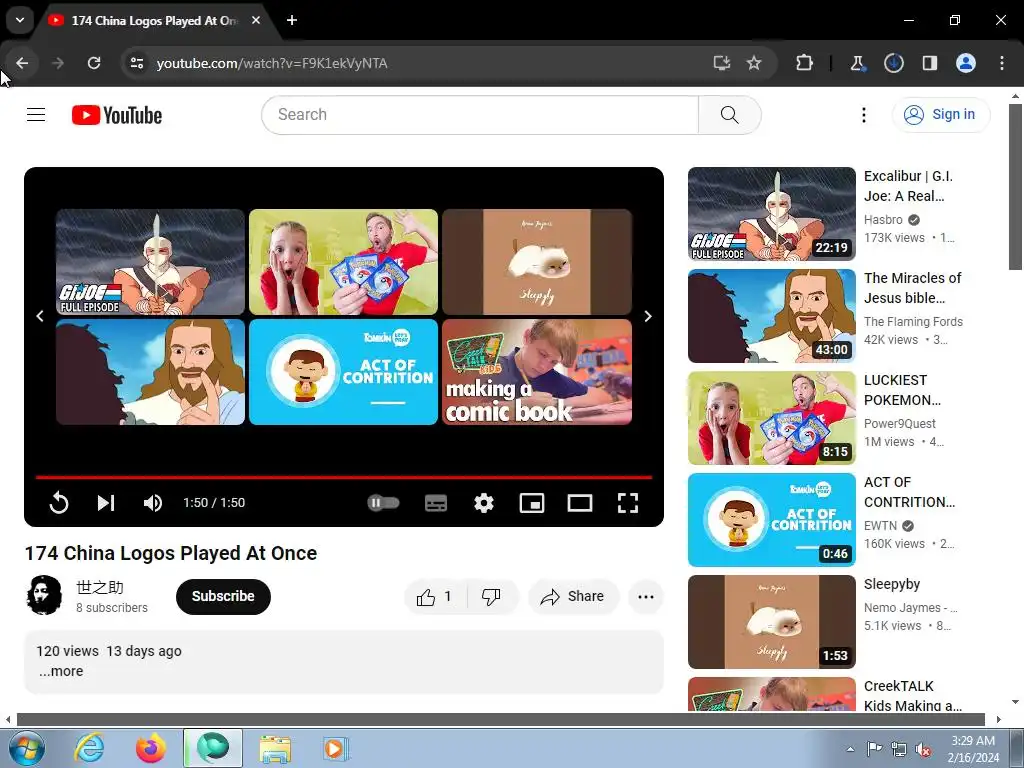Open the browser tab search dropdown
Screen dimensions: 1024x768
[x=20, y=20]
